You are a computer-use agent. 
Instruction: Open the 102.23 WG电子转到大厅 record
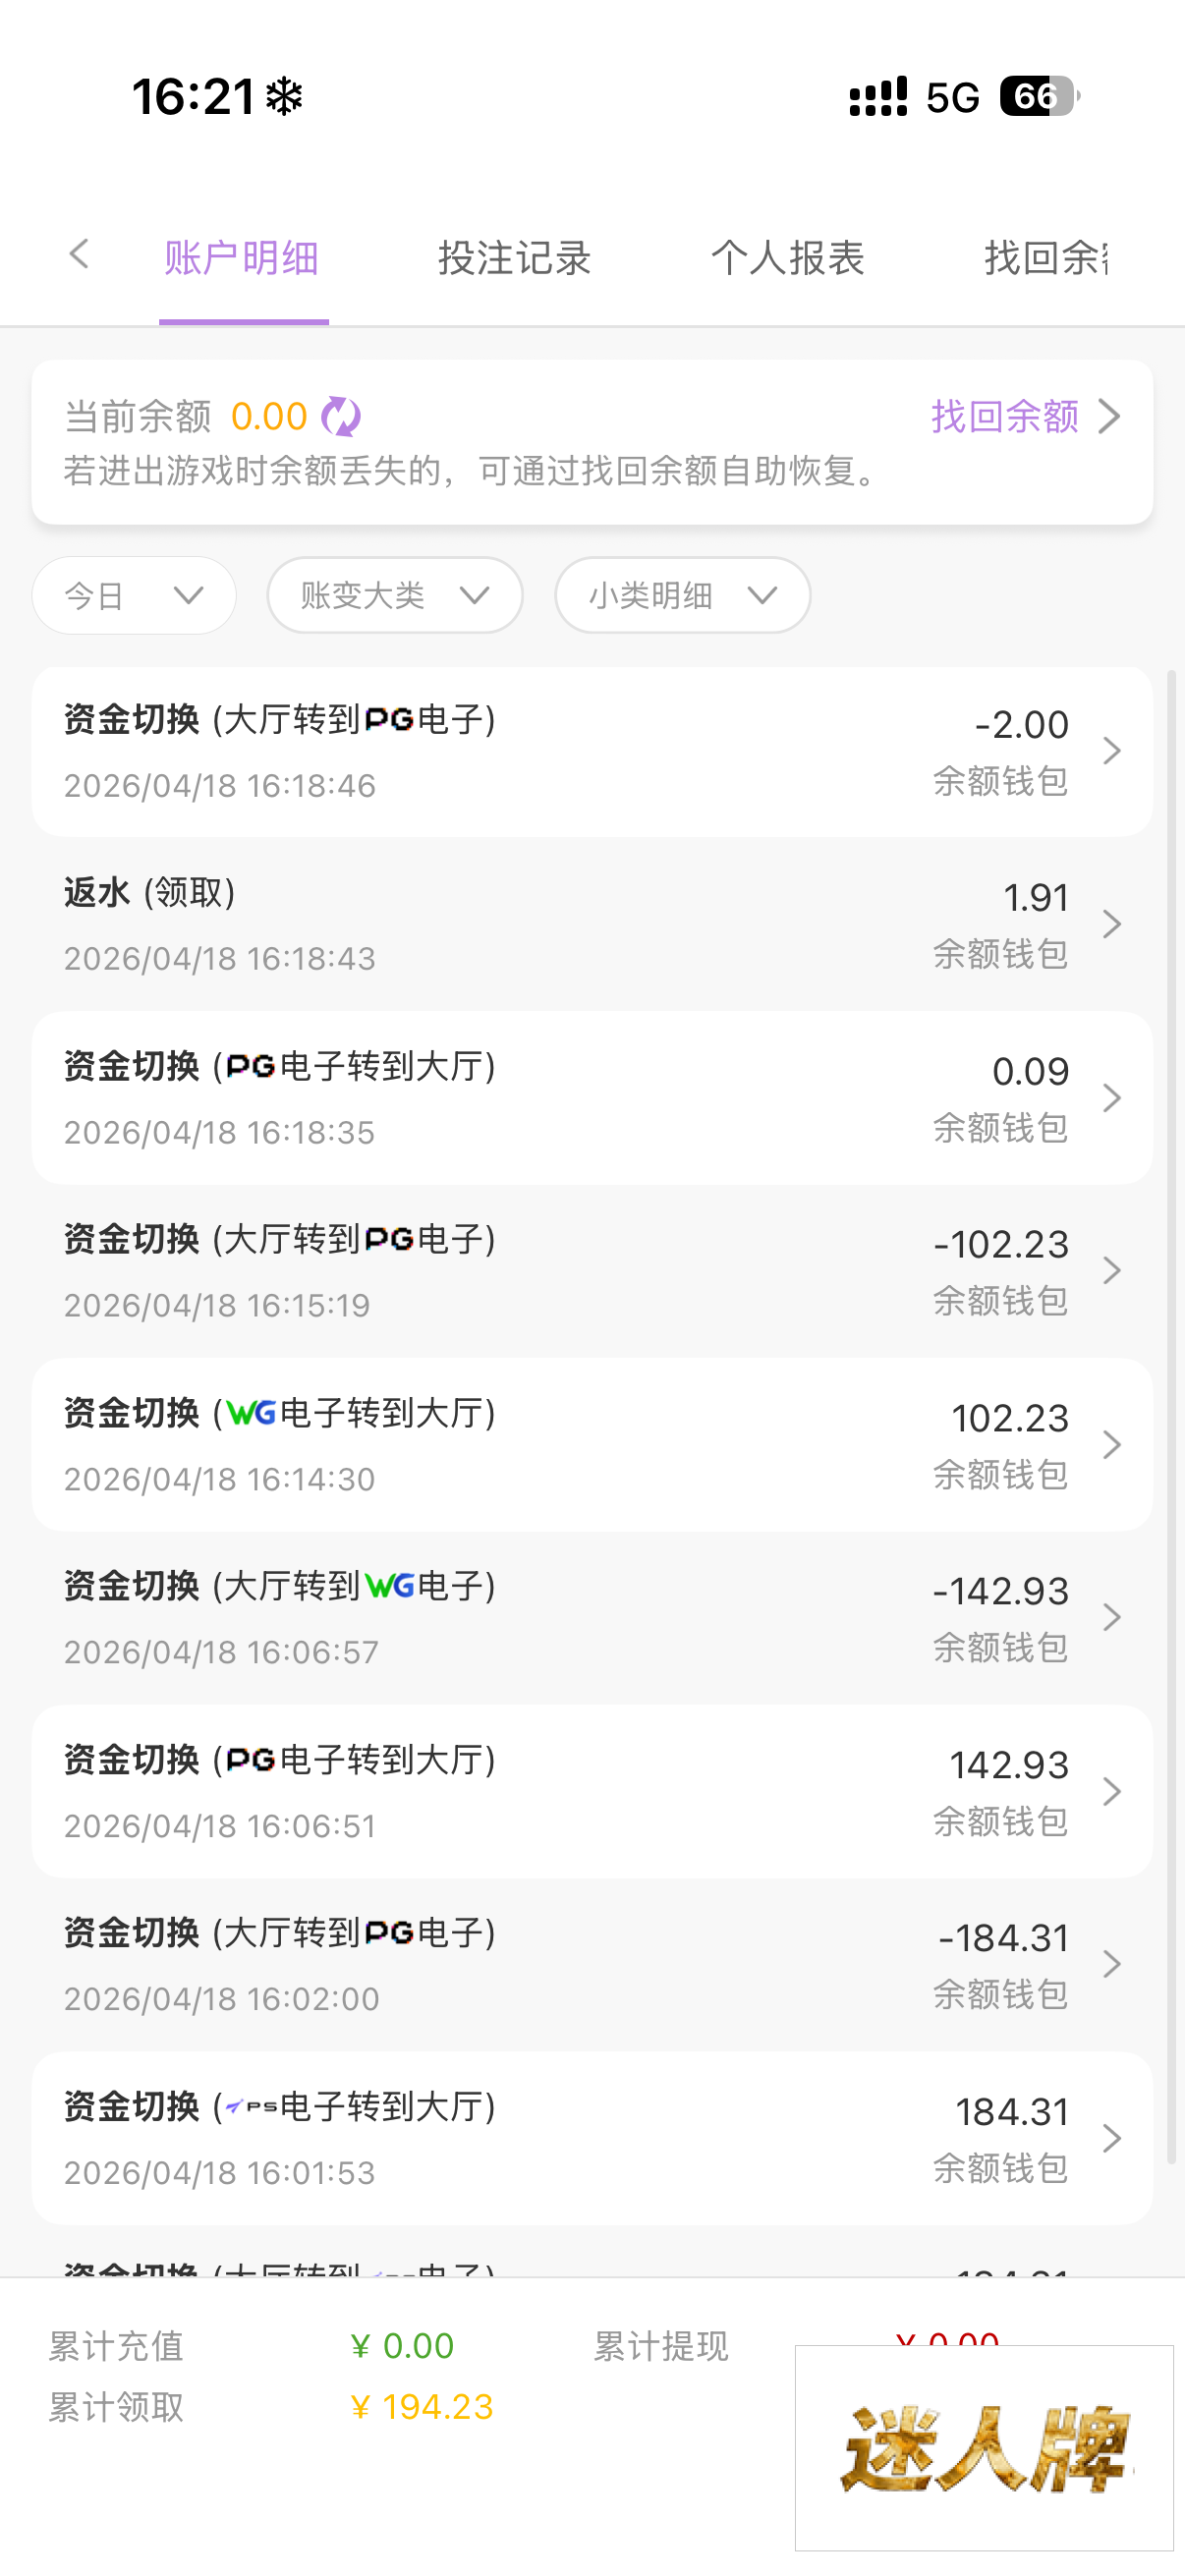pyautogui.click(x=592, y=1444)
